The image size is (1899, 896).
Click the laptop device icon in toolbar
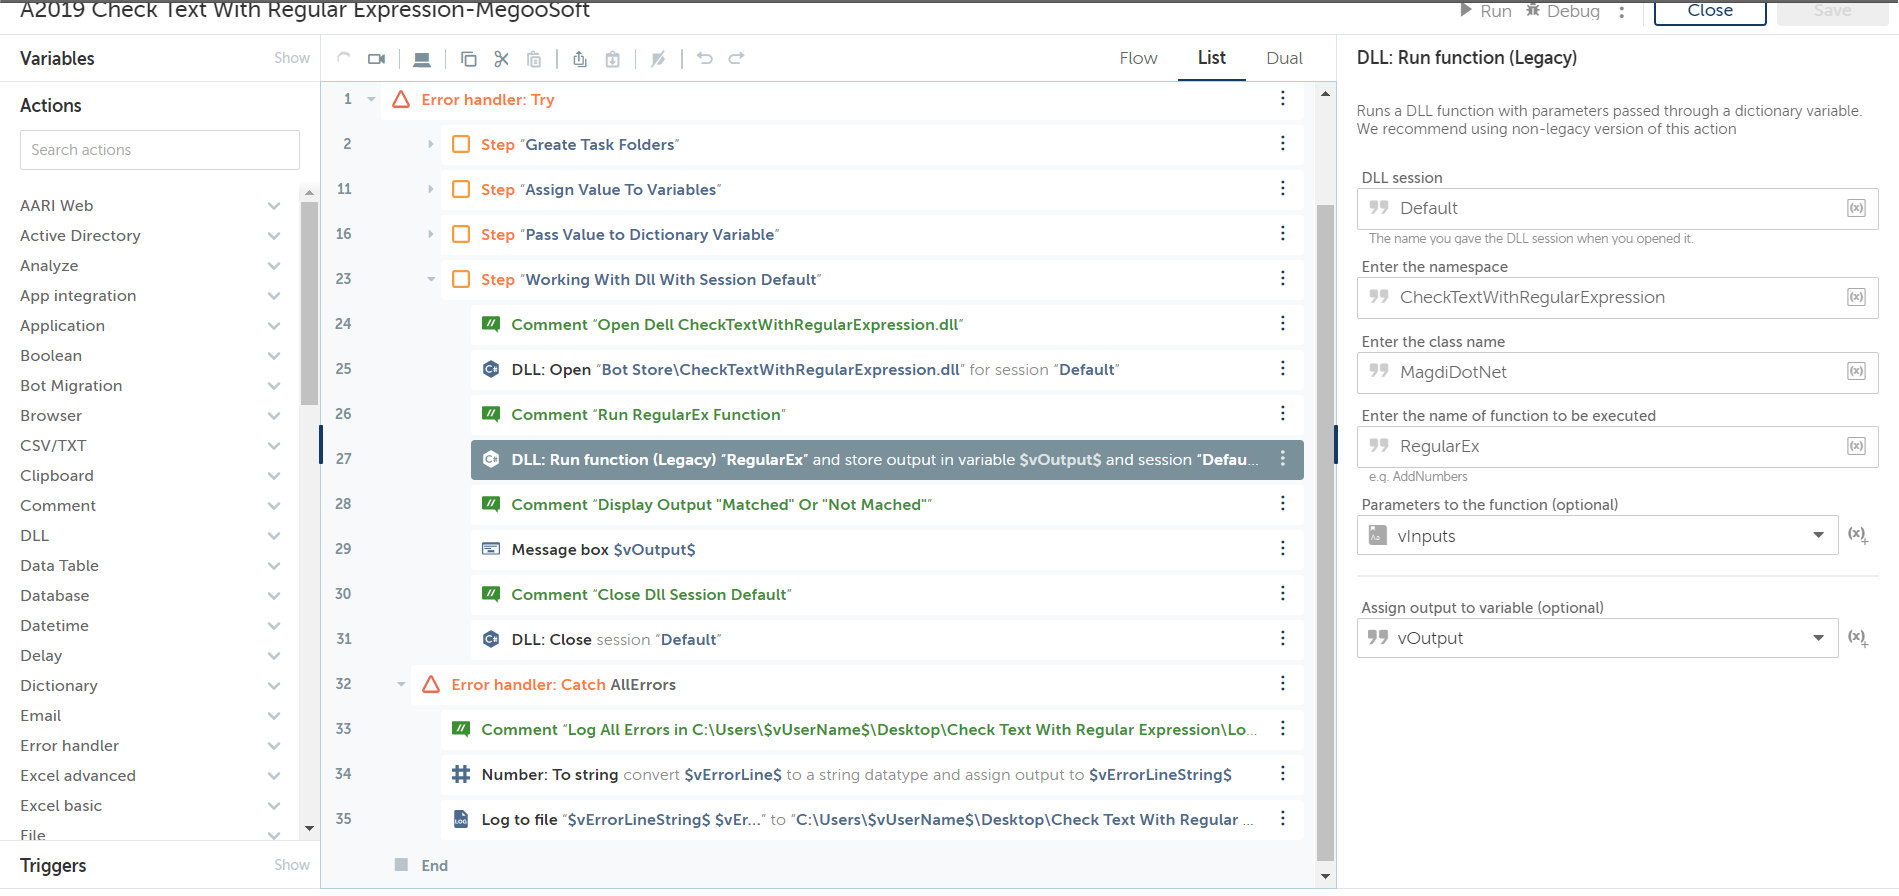(x=422, y=59)
